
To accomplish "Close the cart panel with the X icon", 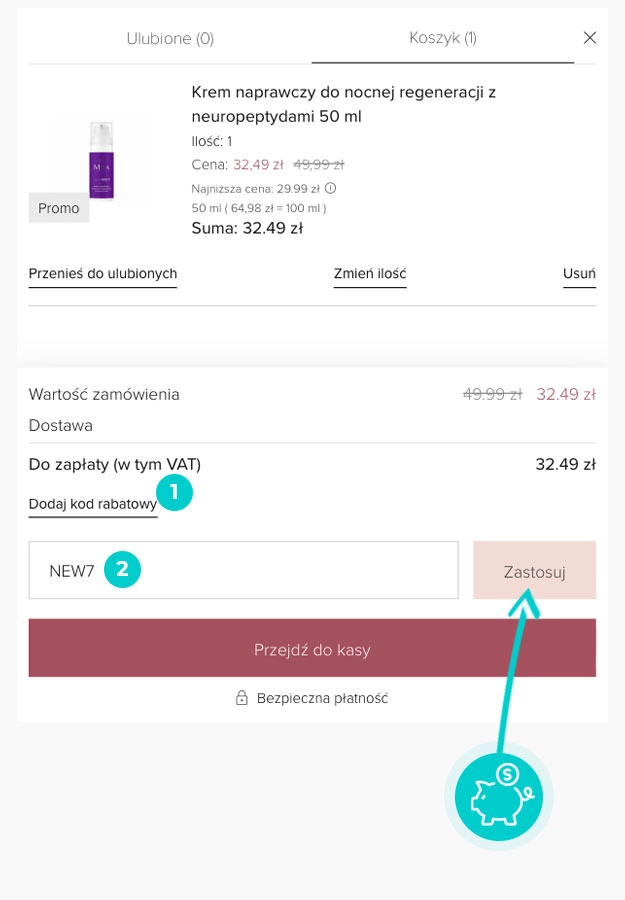I will point(590,38).
